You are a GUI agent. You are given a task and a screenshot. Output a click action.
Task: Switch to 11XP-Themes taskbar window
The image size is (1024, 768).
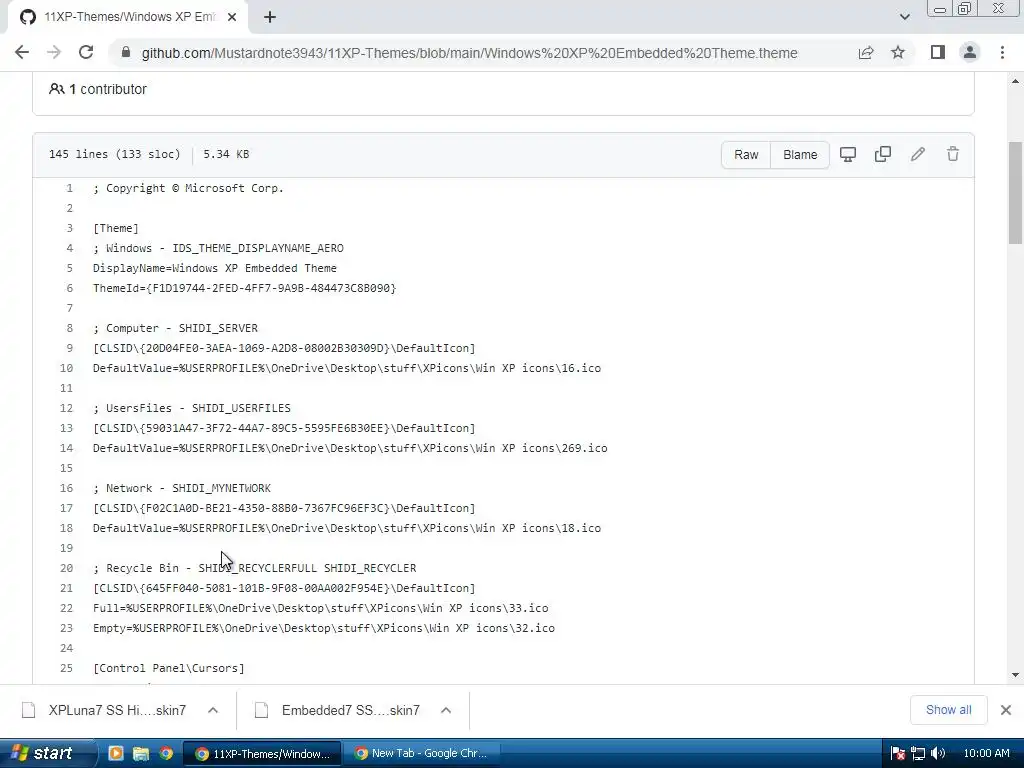[x=262, y=754]
